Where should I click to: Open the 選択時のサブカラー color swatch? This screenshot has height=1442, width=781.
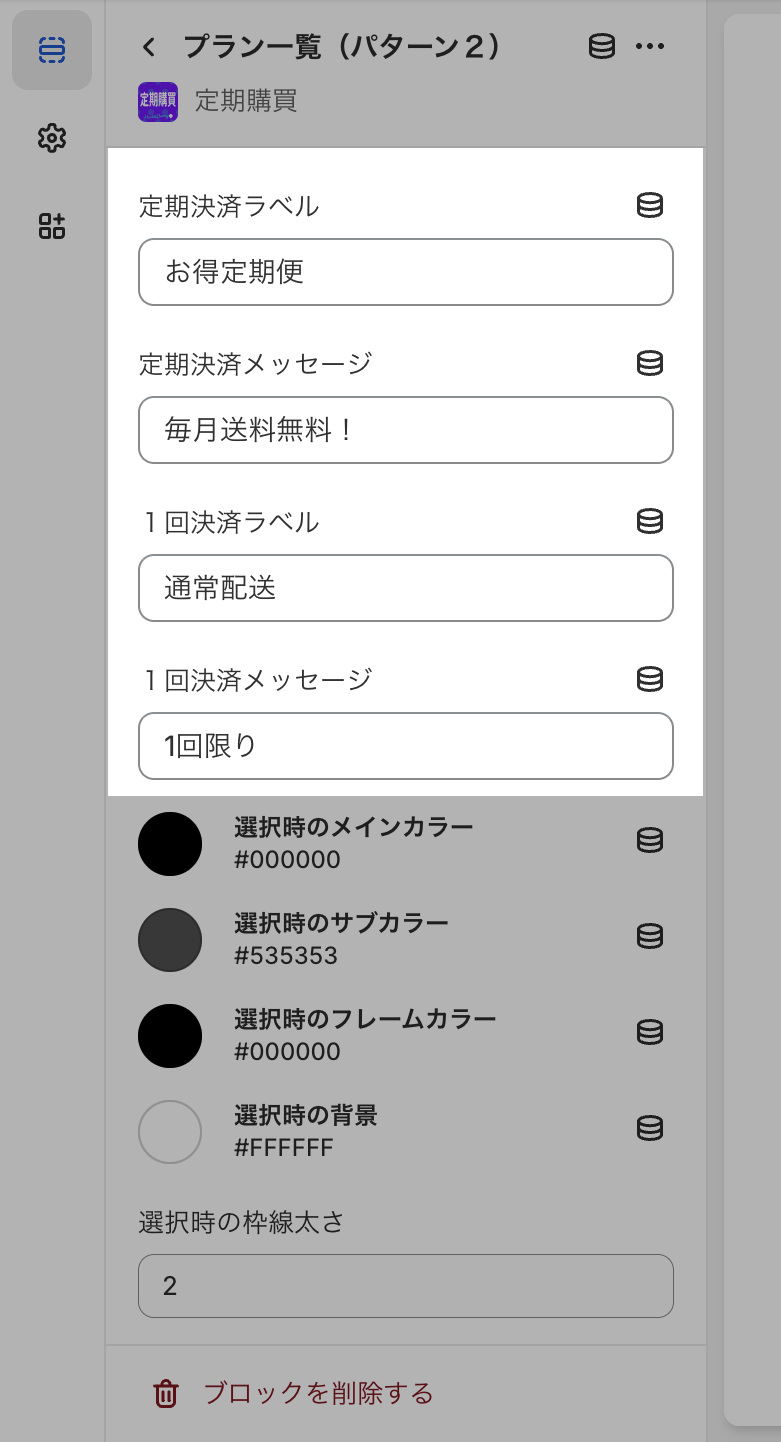[x=170, y=940]
